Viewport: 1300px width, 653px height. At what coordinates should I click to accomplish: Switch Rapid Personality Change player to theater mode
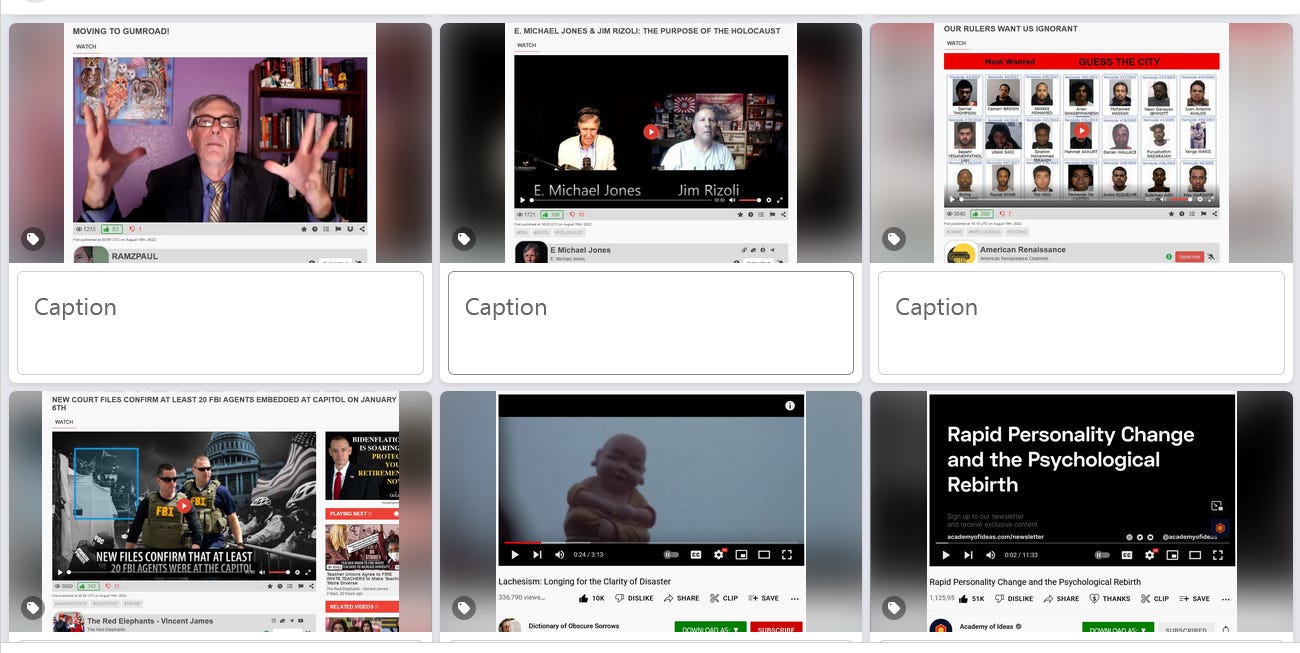(x=1195, y=555)
